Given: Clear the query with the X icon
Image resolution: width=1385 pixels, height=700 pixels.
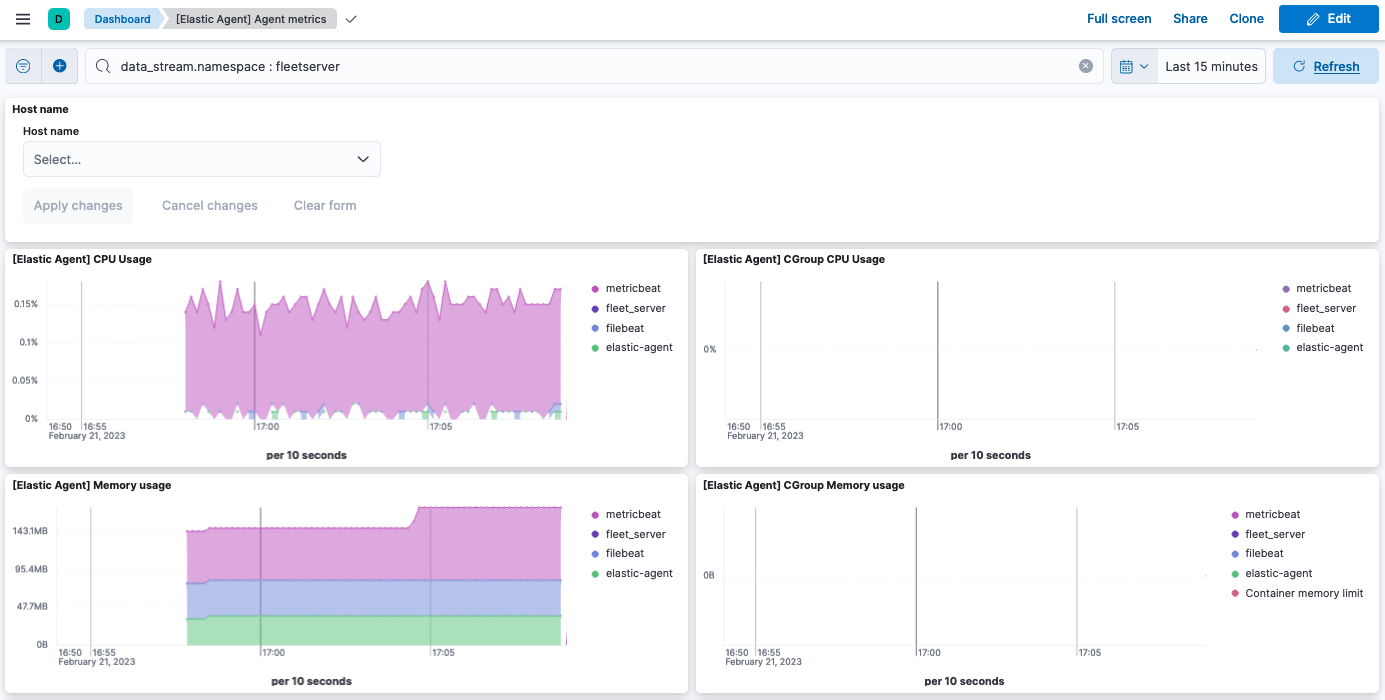Looking at the screenshot, I should click(x=1085, y=65).
